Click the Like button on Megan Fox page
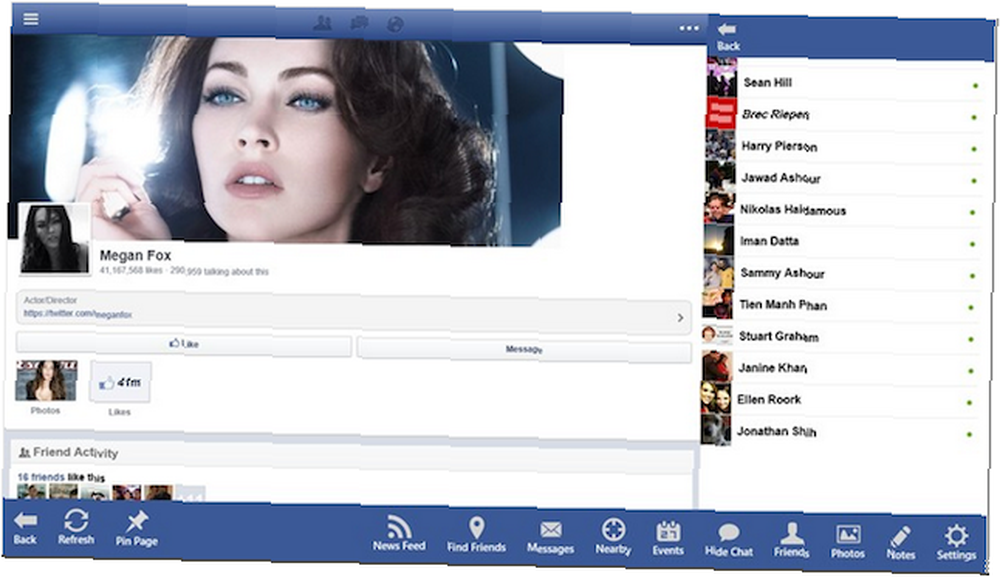 (x=184, y=344)
